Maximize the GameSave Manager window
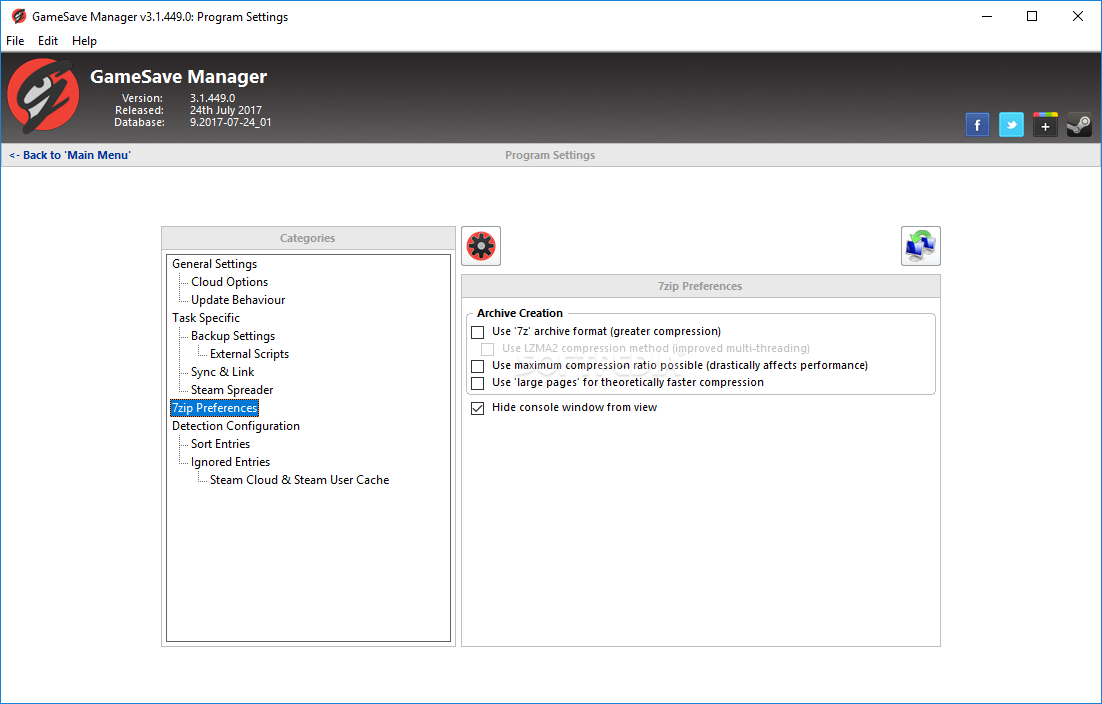Image resolution: width=1102 pixels, height=704 pixels. [1032, 16]
